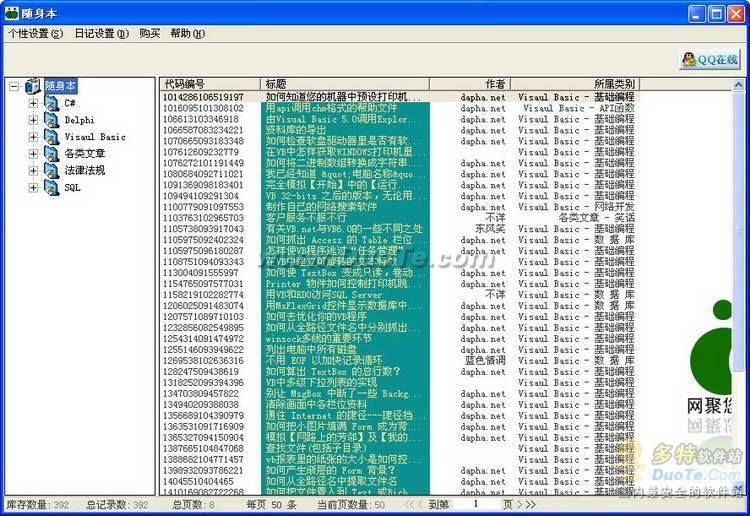
Task: Select title 资料库的导出
Action: 296,130
